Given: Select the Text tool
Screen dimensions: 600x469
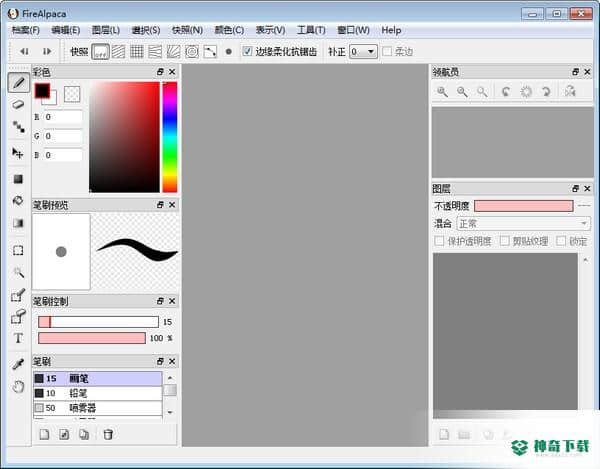Looking at the screenshot, I should (x=18, y=338).
